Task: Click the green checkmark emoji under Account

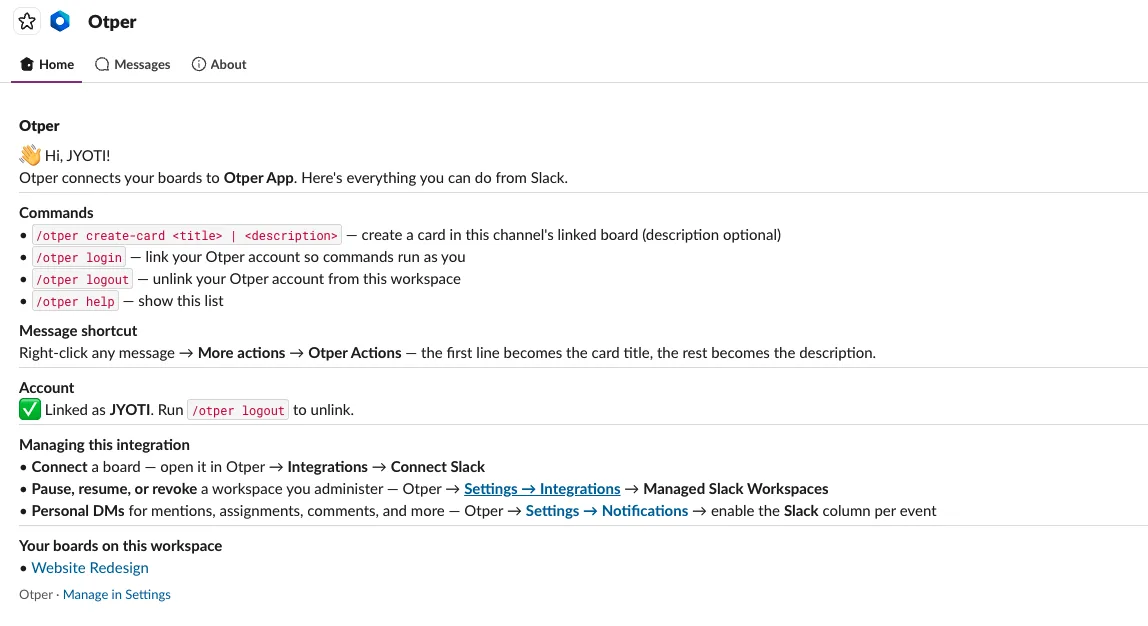Action: [30, 409]
